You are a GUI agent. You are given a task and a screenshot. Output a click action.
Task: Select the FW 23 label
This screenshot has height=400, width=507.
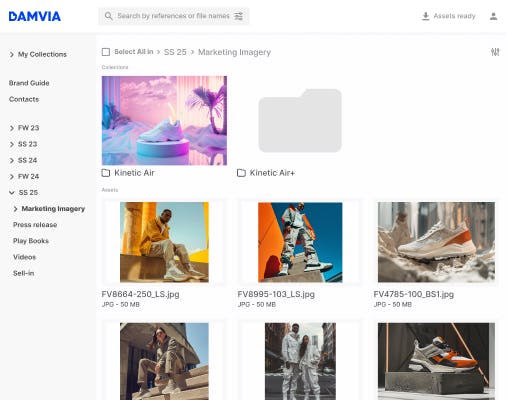[x=28, y=128]
